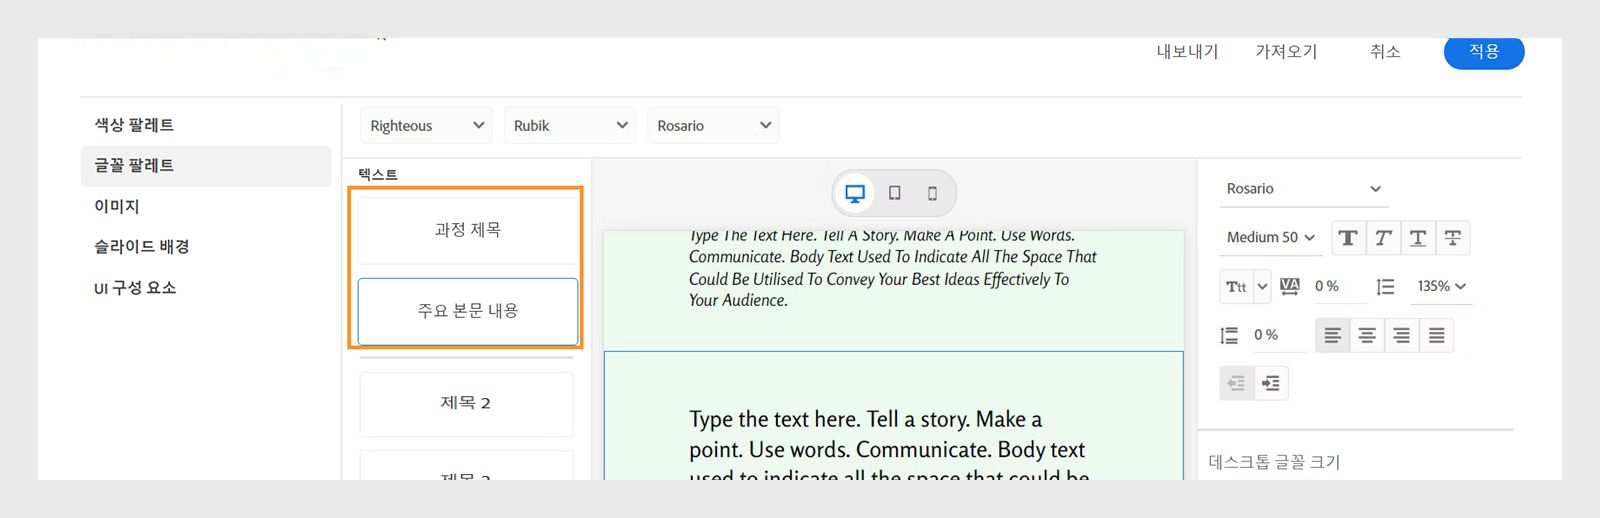Click the 적용 button
This screenshot has width=1600, height=518.
point(1483,52)
